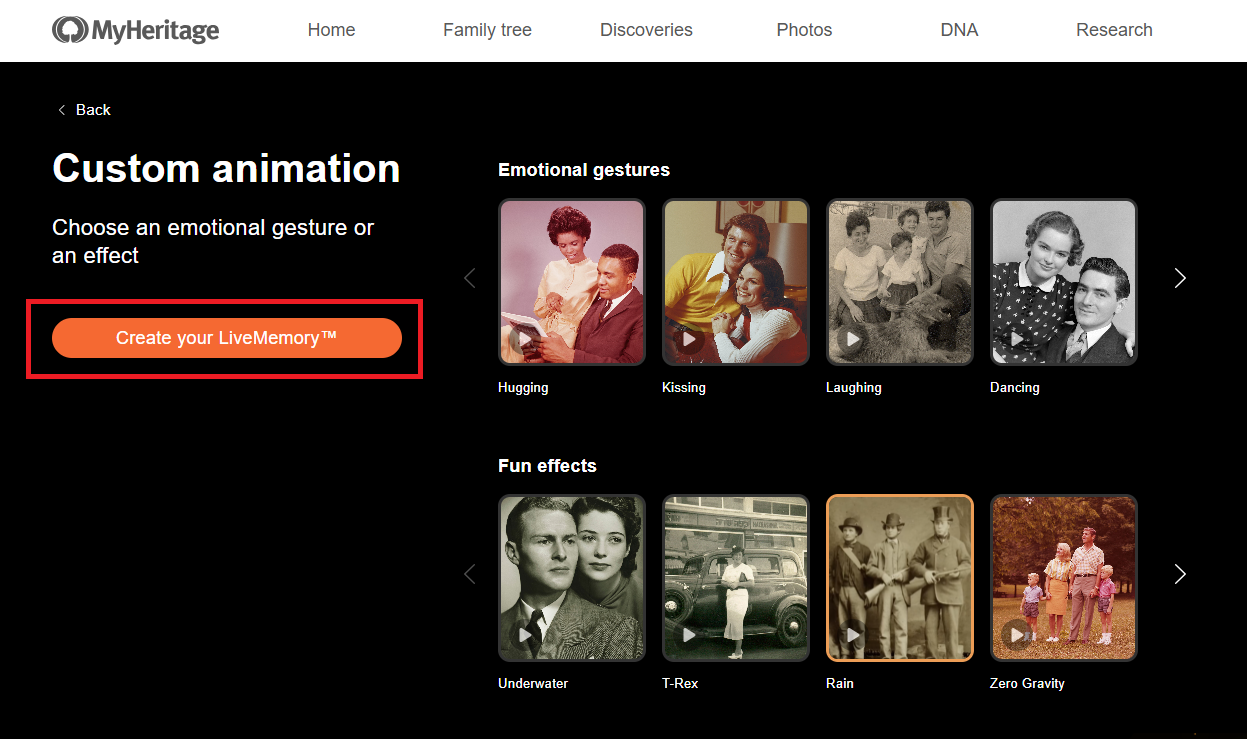Select the Hugging gesture thumbnail
The height and width of the screenshot is (739, 1247).
point(572,282)
